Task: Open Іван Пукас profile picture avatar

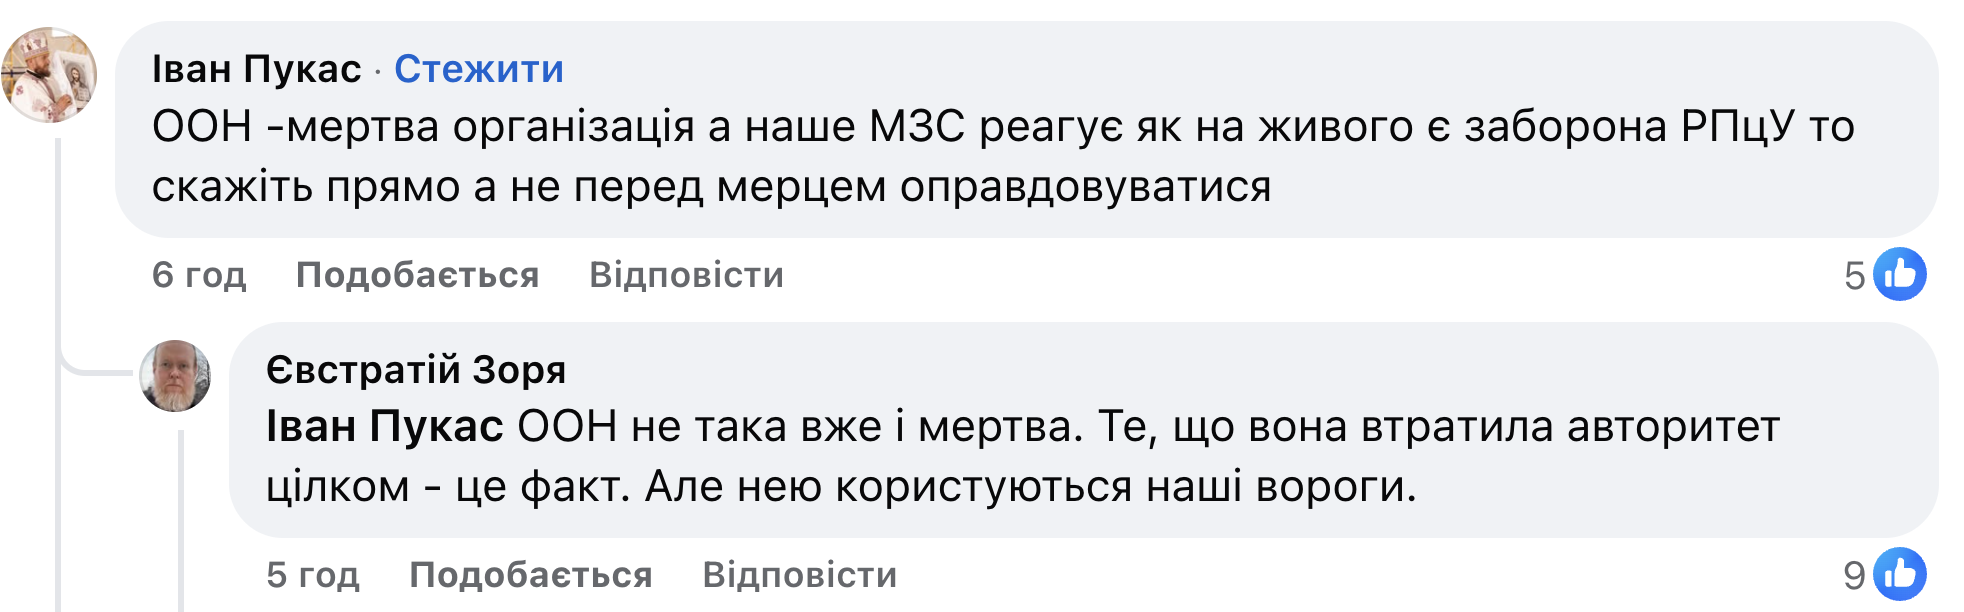Action: 49,75
